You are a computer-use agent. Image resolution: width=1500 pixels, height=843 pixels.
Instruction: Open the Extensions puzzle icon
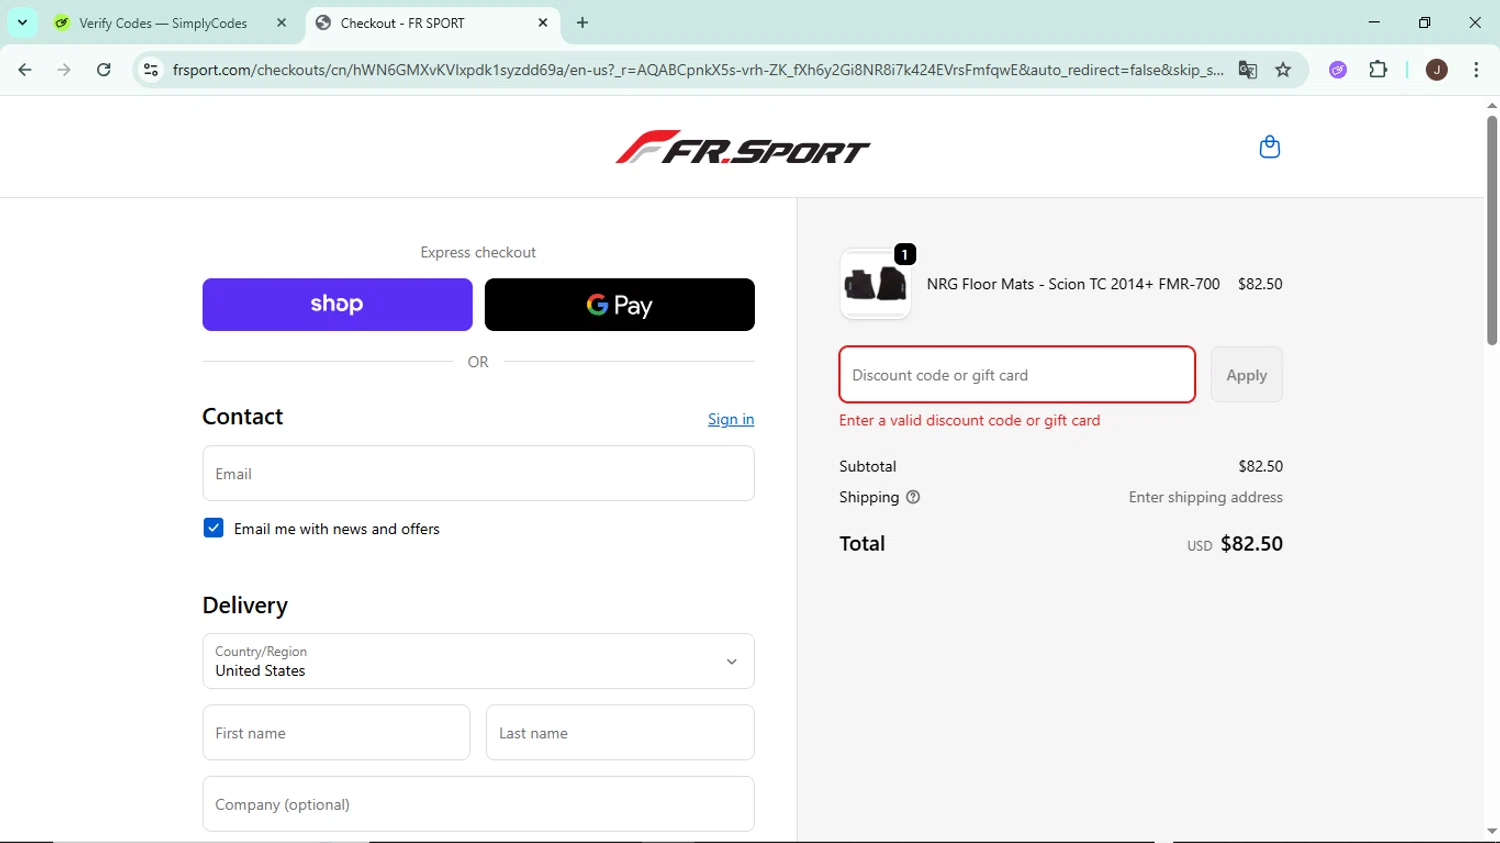1378,70
